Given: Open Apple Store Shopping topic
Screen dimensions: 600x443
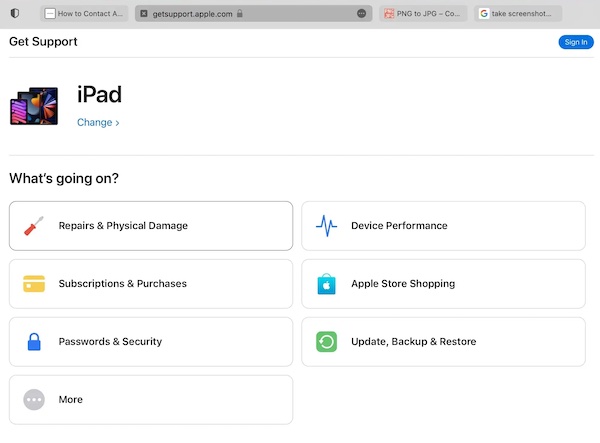Looking at the screenshot, I should click(443, 284).
